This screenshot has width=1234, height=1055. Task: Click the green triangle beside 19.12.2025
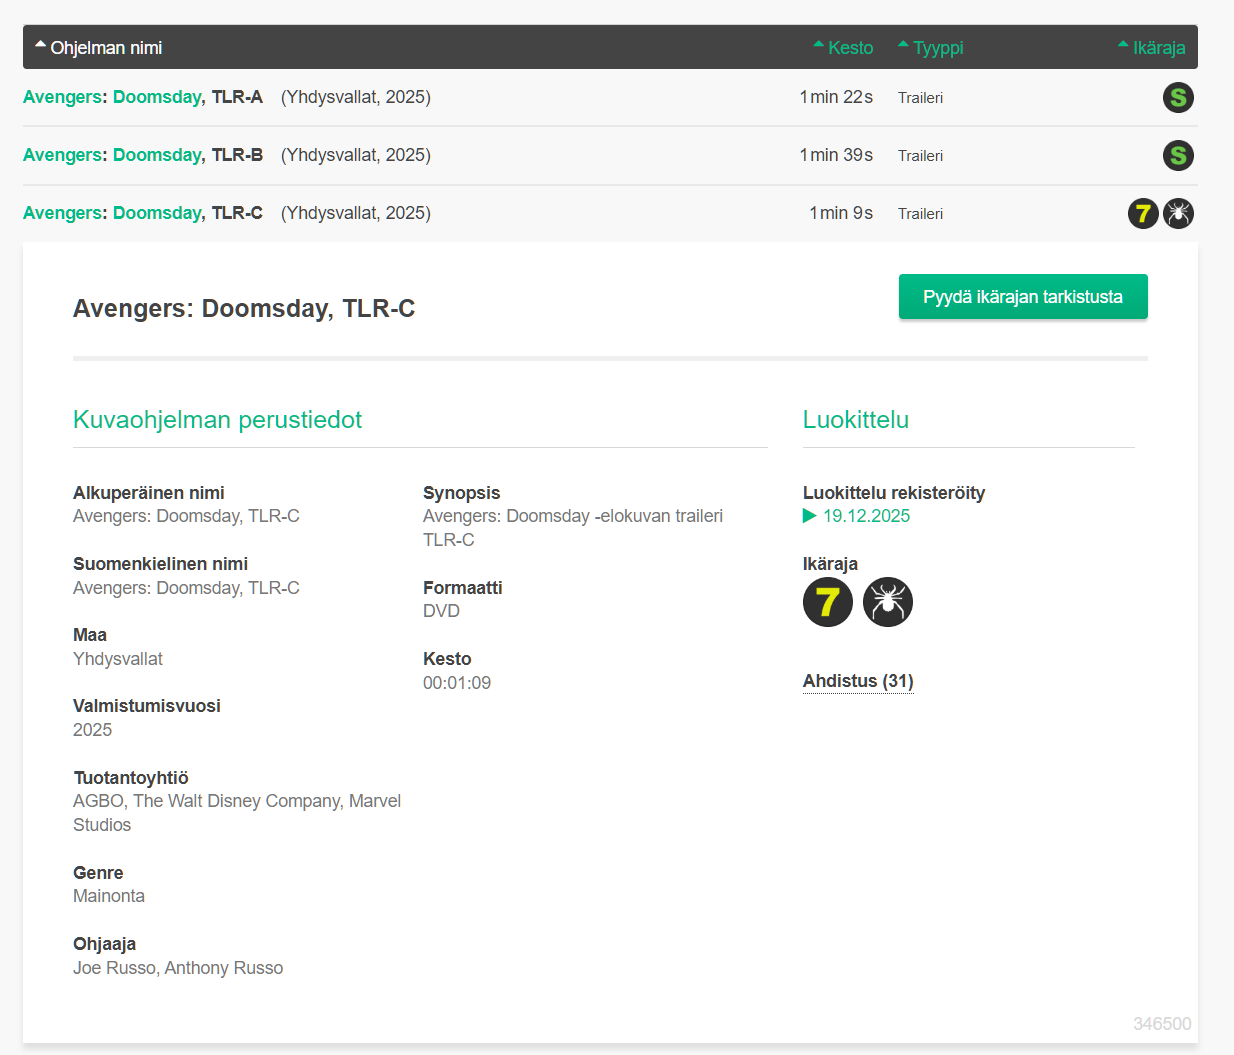(x=810, y=516)
